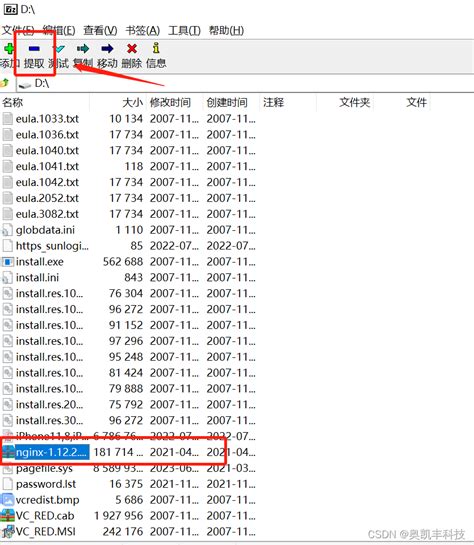Screen dimensions: 474x545
Task: Select file eula.1036.txt
Action: click(x=47, y=135)
